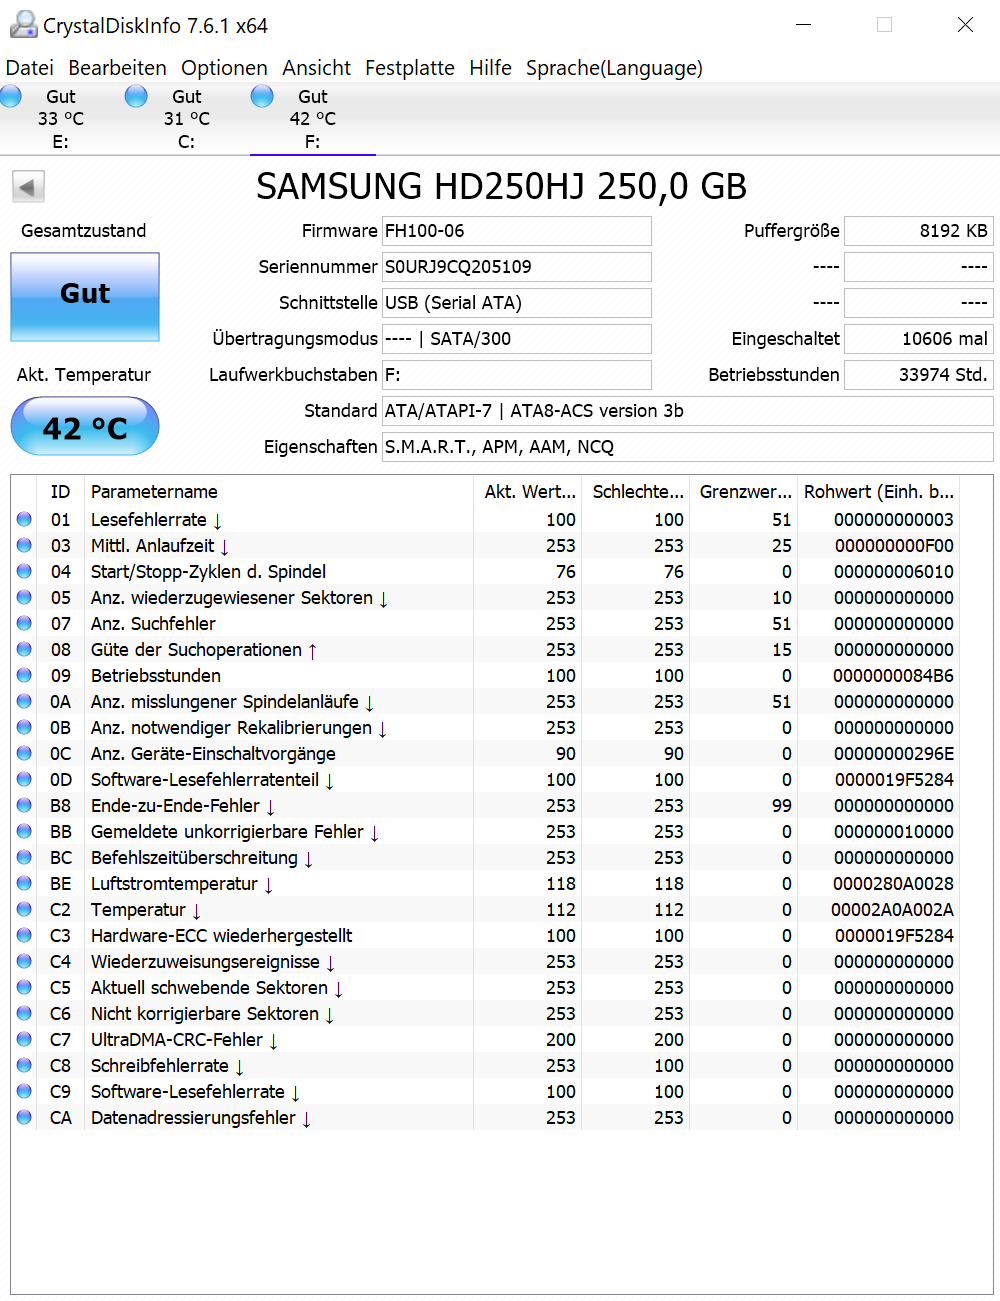Click status orb for drive F:
The width and height of the screenshot is (1000, 1301).
tap(262, 96)
